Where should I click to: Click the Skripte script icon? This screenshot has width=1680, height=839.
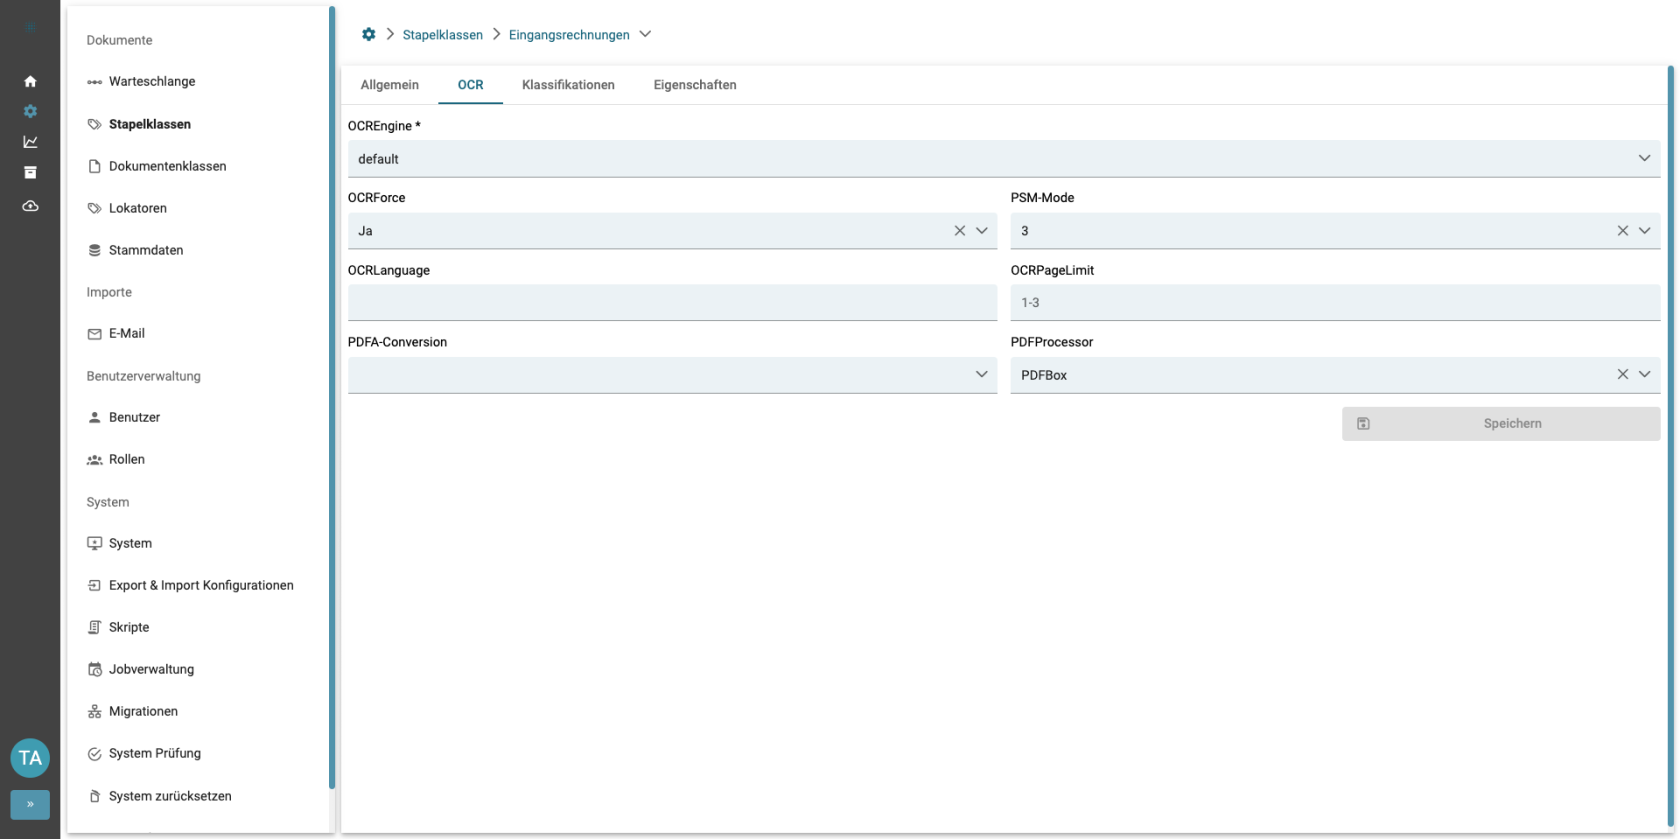[x=94, y=627]
